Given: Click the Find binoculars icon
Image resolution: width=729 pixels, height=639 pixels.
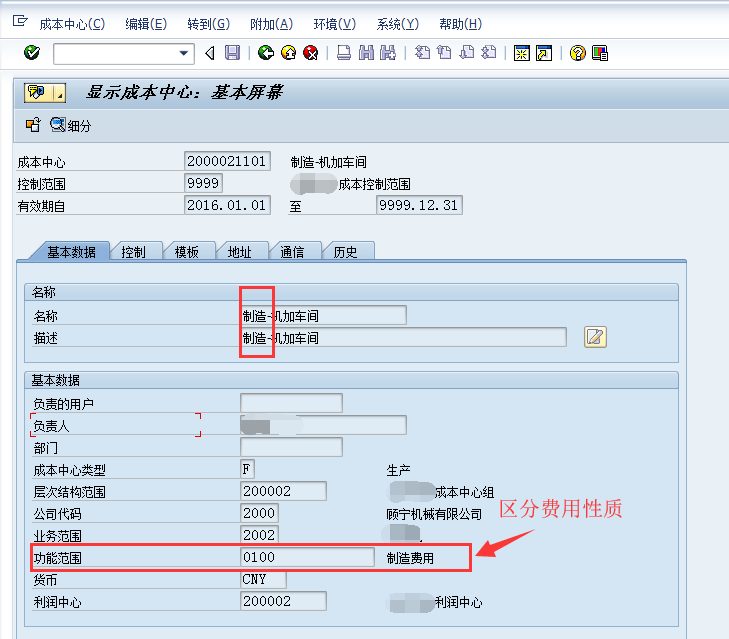Looking at the screenshot, I should tap(366, 53).
